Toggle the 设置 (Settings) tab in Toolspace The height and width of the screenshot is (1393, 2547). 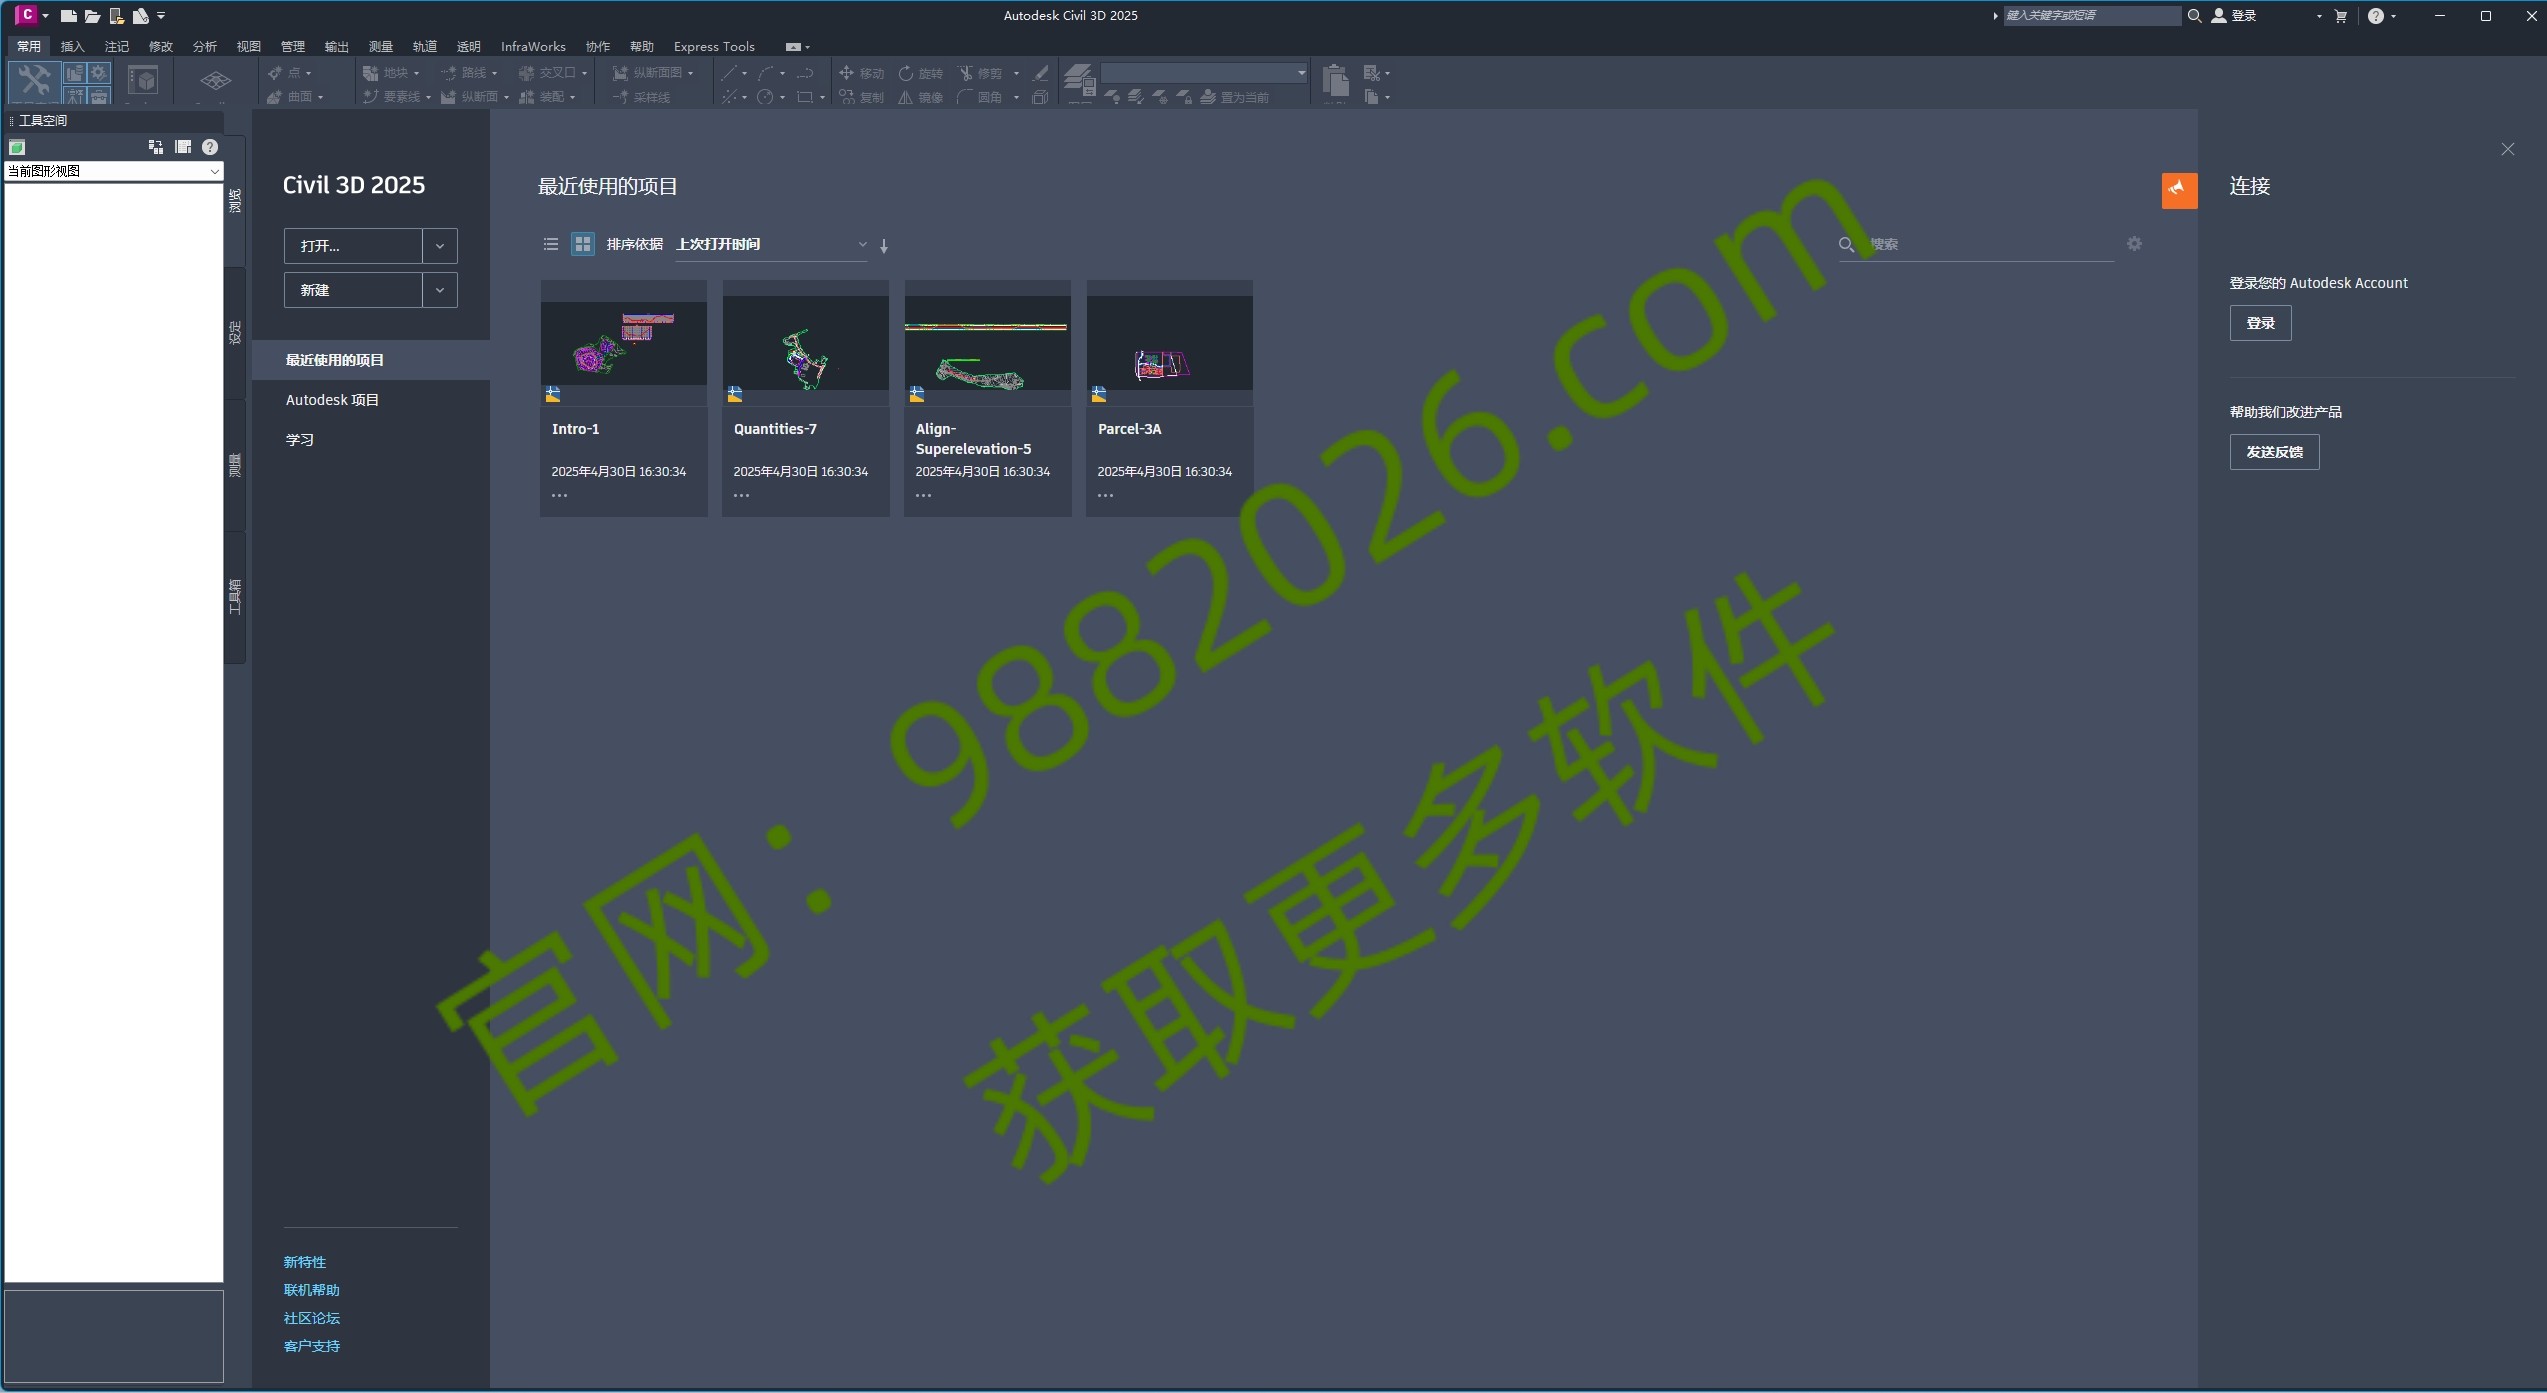234,330
